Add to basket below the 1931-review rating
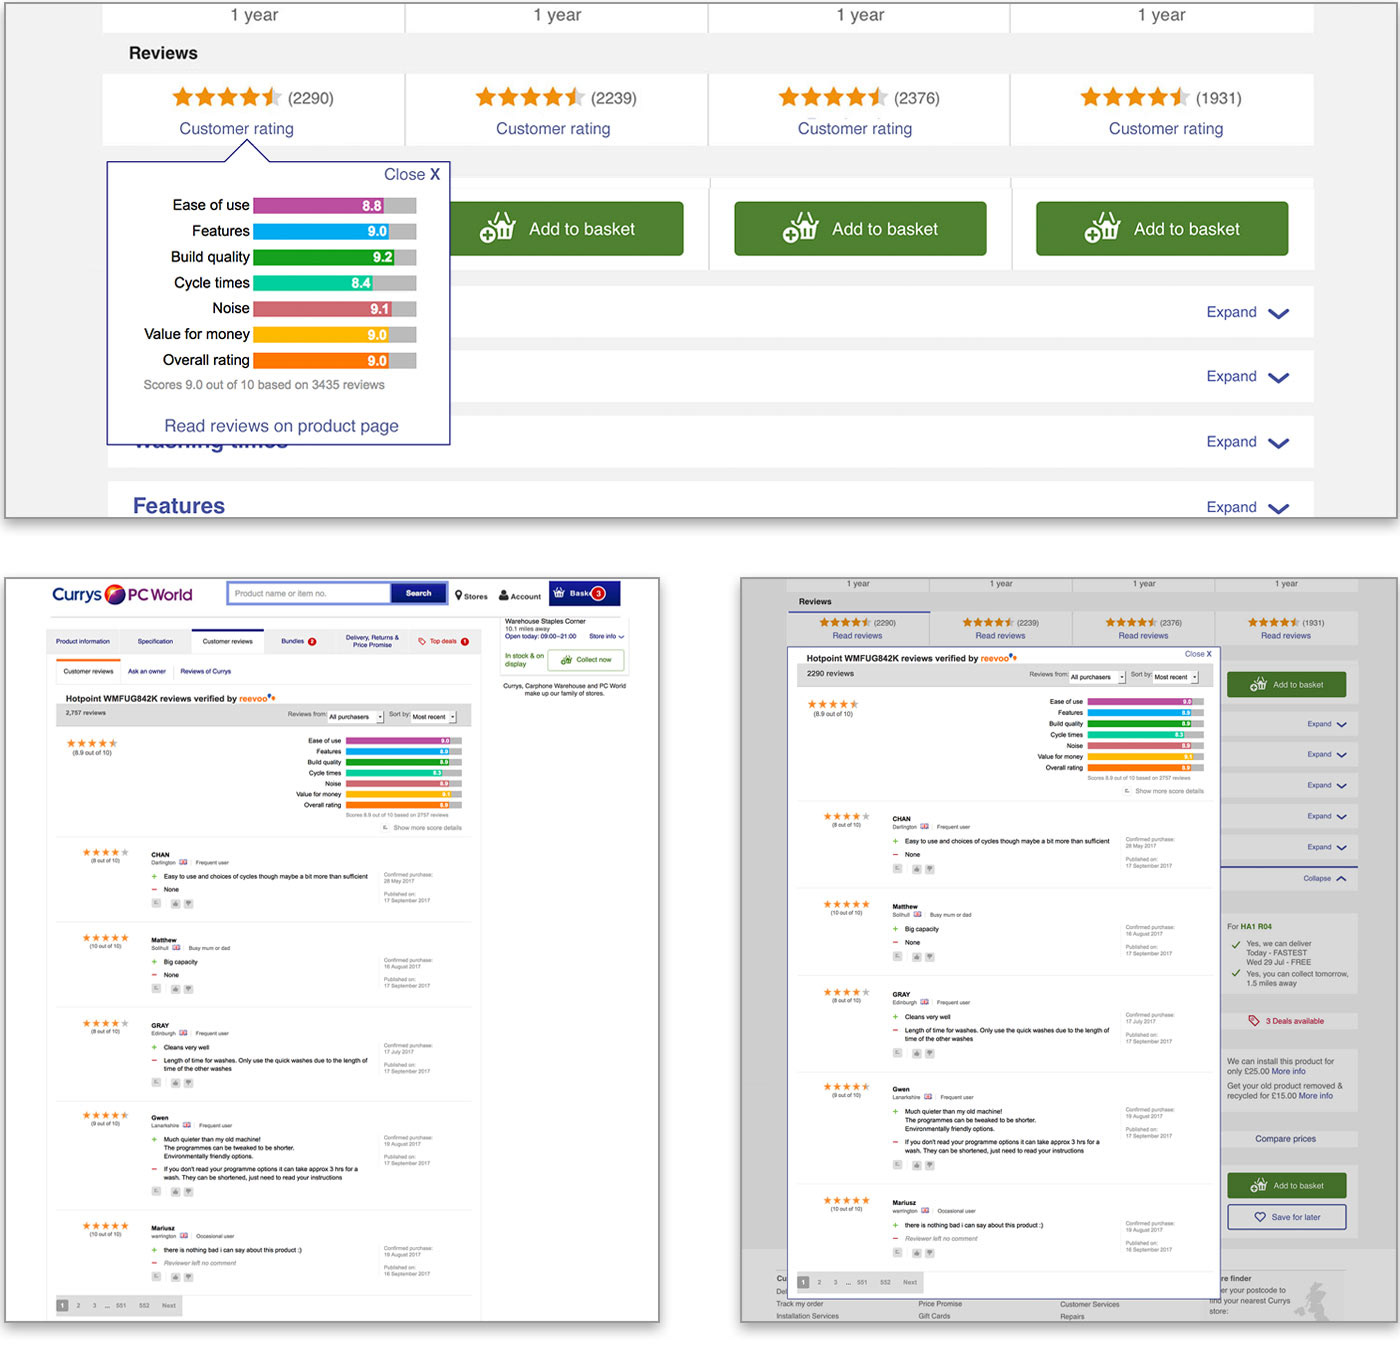 (1161, 229)
